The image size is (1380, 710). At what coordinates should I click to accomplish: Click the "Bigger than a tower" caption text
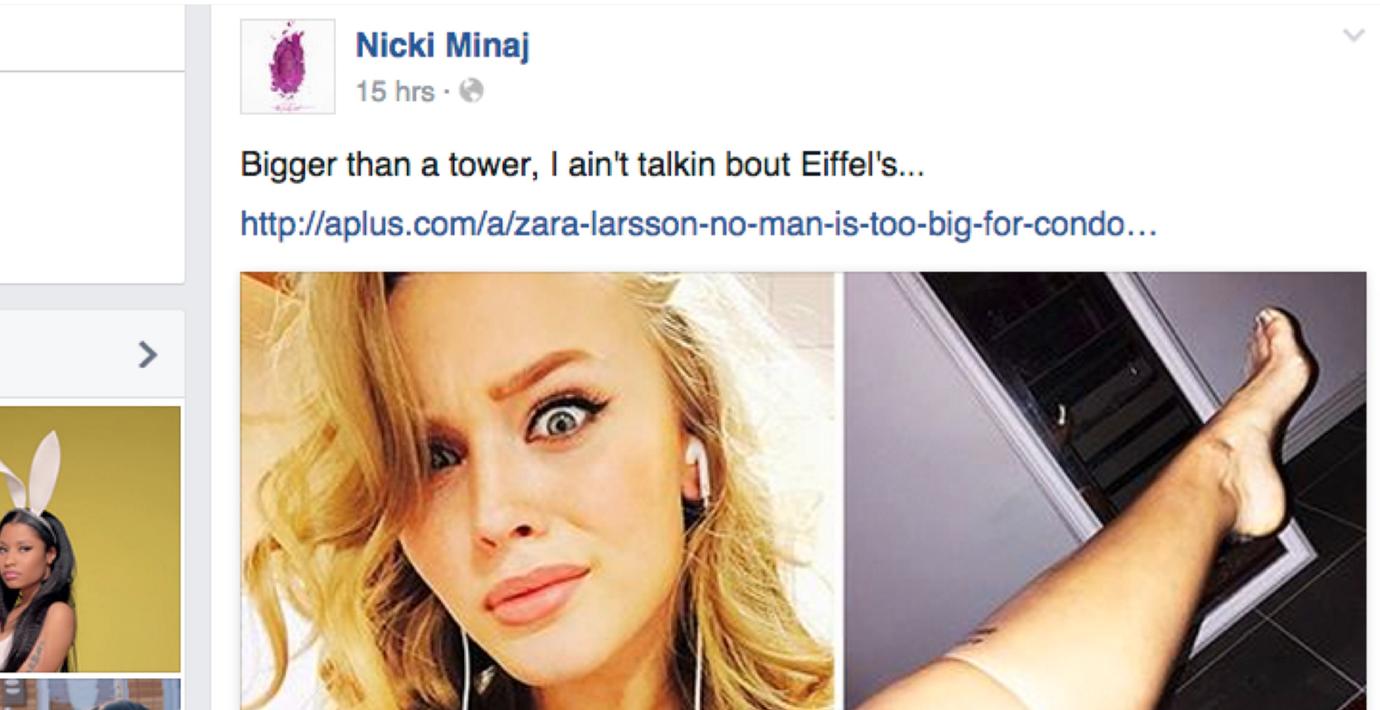(x=582, y=166)
